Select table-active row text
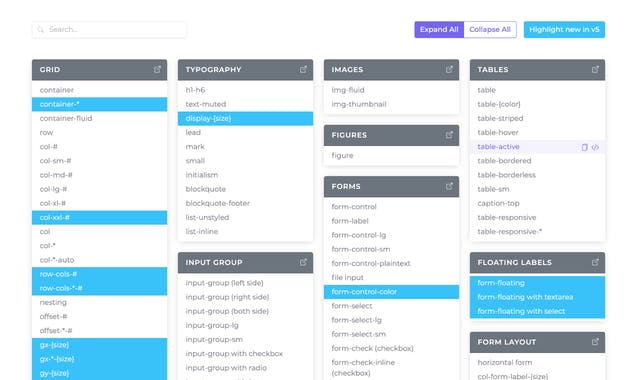Image resolution: width=635 pixels, height=380 pixels. pyautogui.click(x=499, y=147)
